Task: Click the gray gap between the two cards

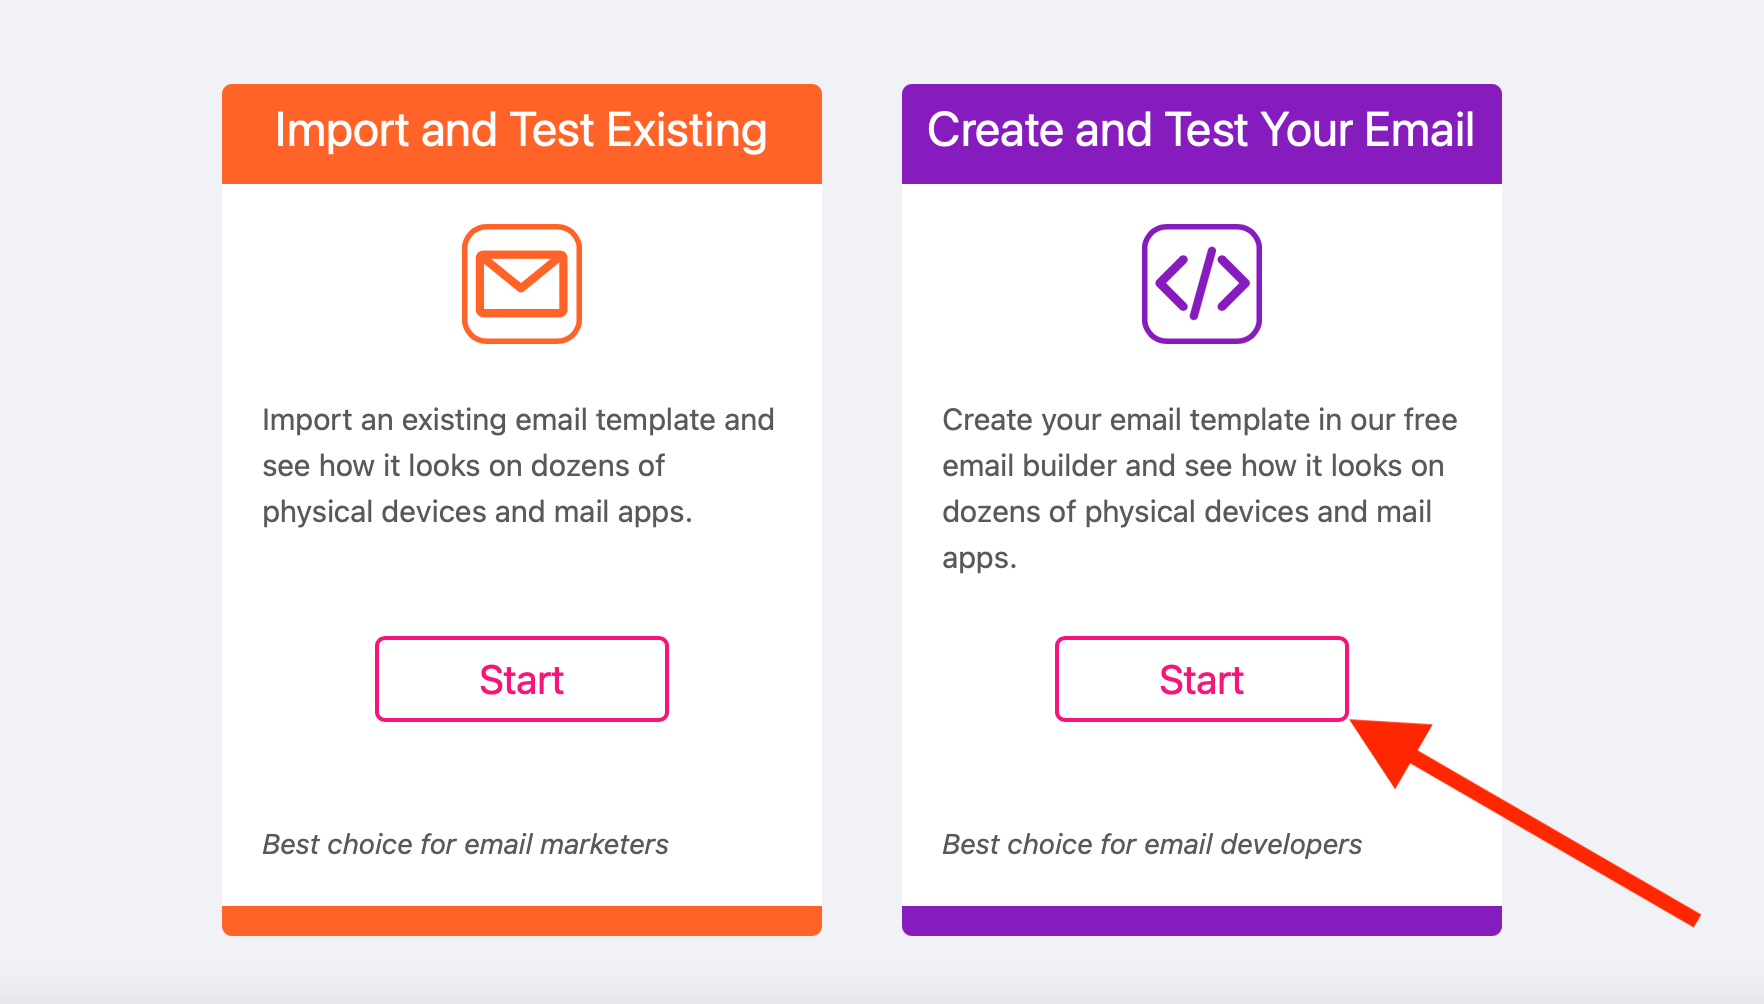Action: pyautogui.click(x=862, y=510)
